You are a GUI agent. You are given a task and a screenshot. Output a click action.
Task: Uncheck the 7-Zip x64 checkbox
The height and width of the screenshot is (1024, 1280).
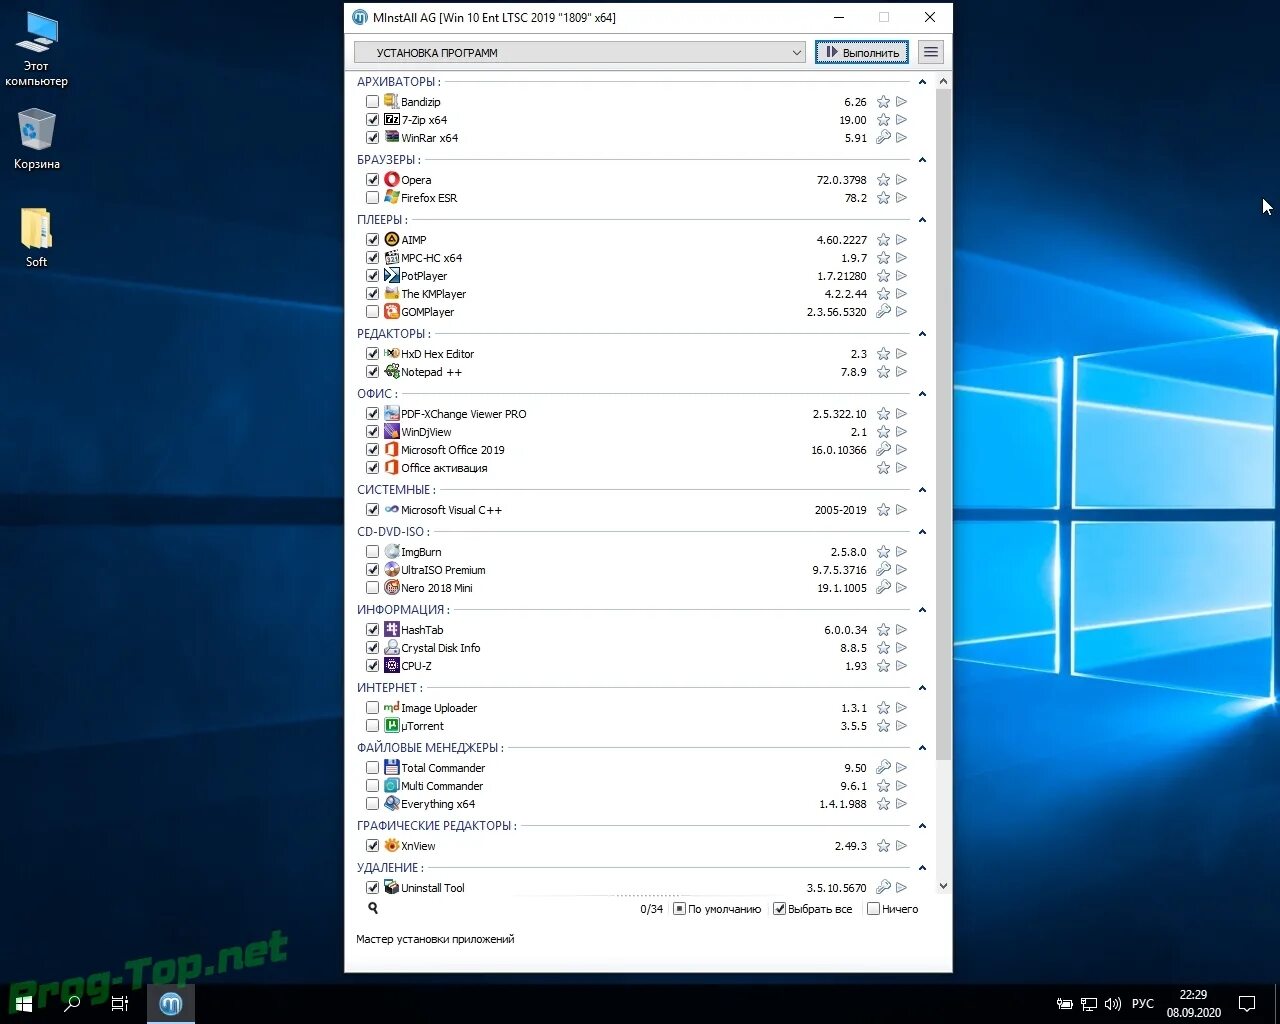[x=372, y=120]
